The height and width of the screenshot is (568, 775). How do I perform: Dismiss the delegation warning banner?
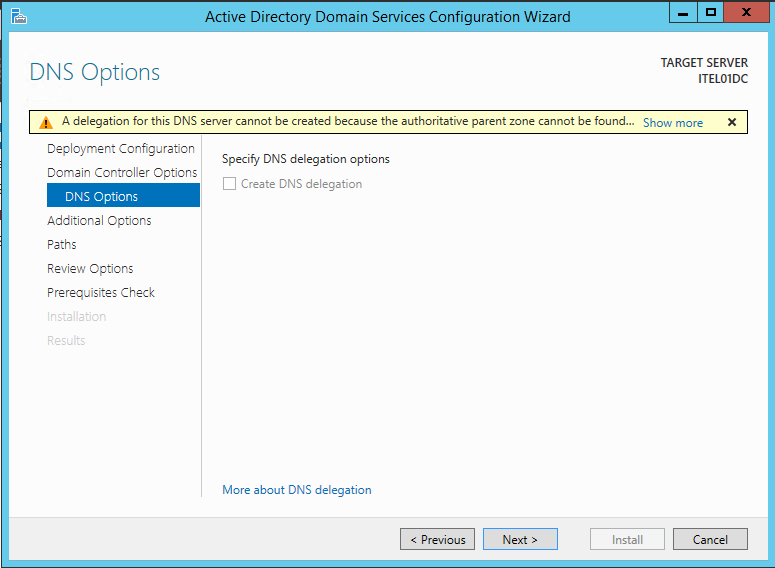coord(732,122)
